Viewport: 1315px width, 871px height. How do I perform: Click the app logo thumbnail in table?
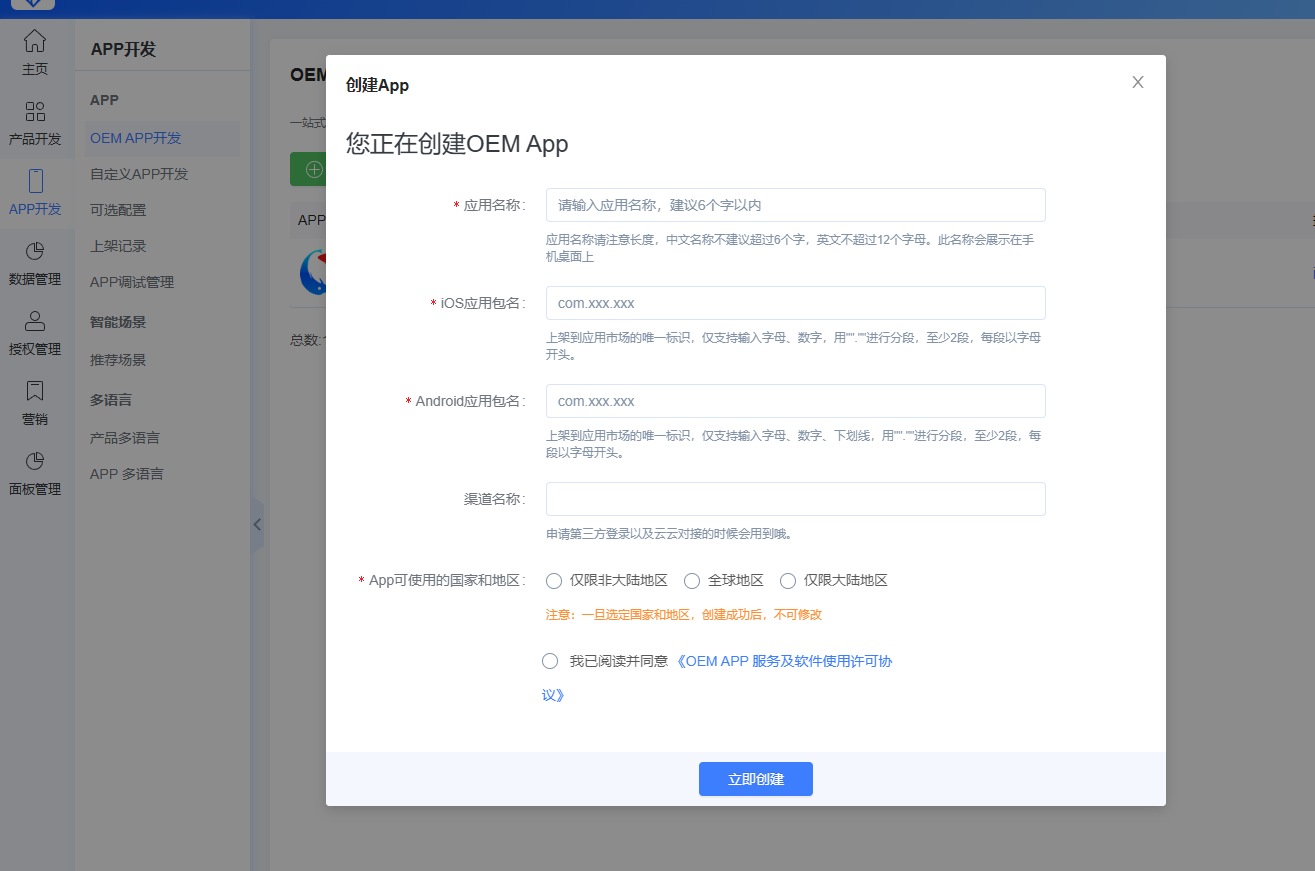(313, 272)
